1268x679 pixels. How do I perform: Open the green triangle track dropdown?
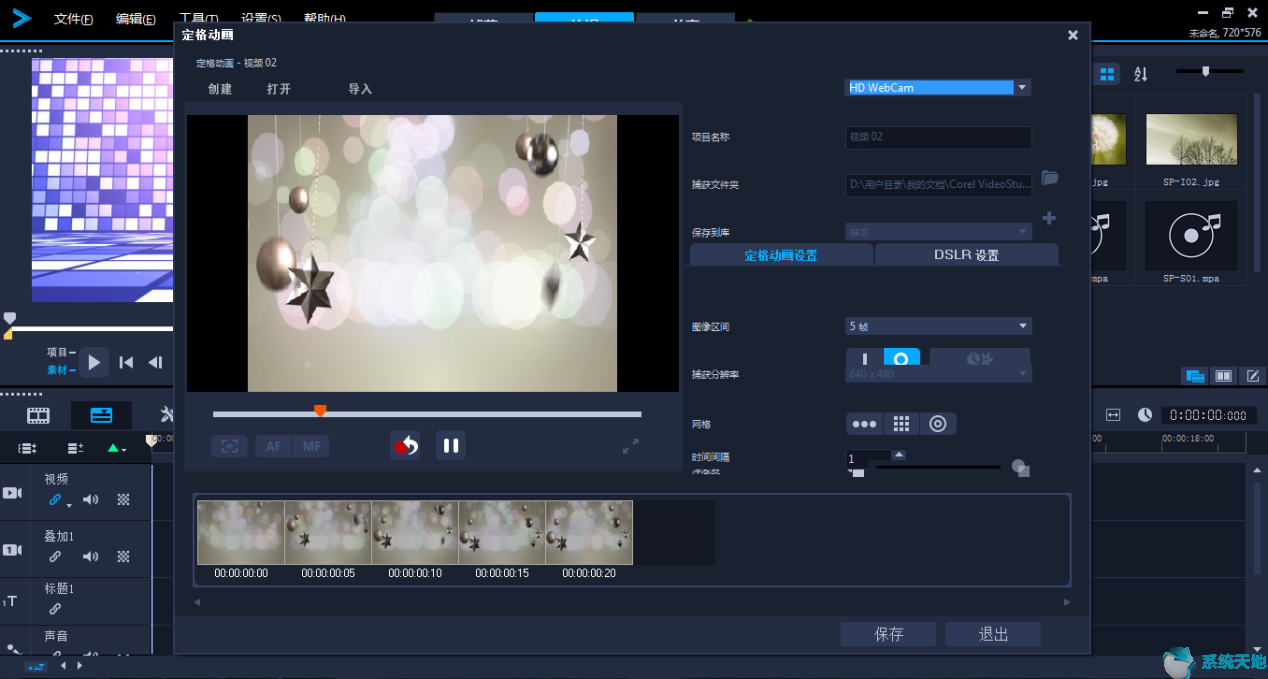coord(117,448)
